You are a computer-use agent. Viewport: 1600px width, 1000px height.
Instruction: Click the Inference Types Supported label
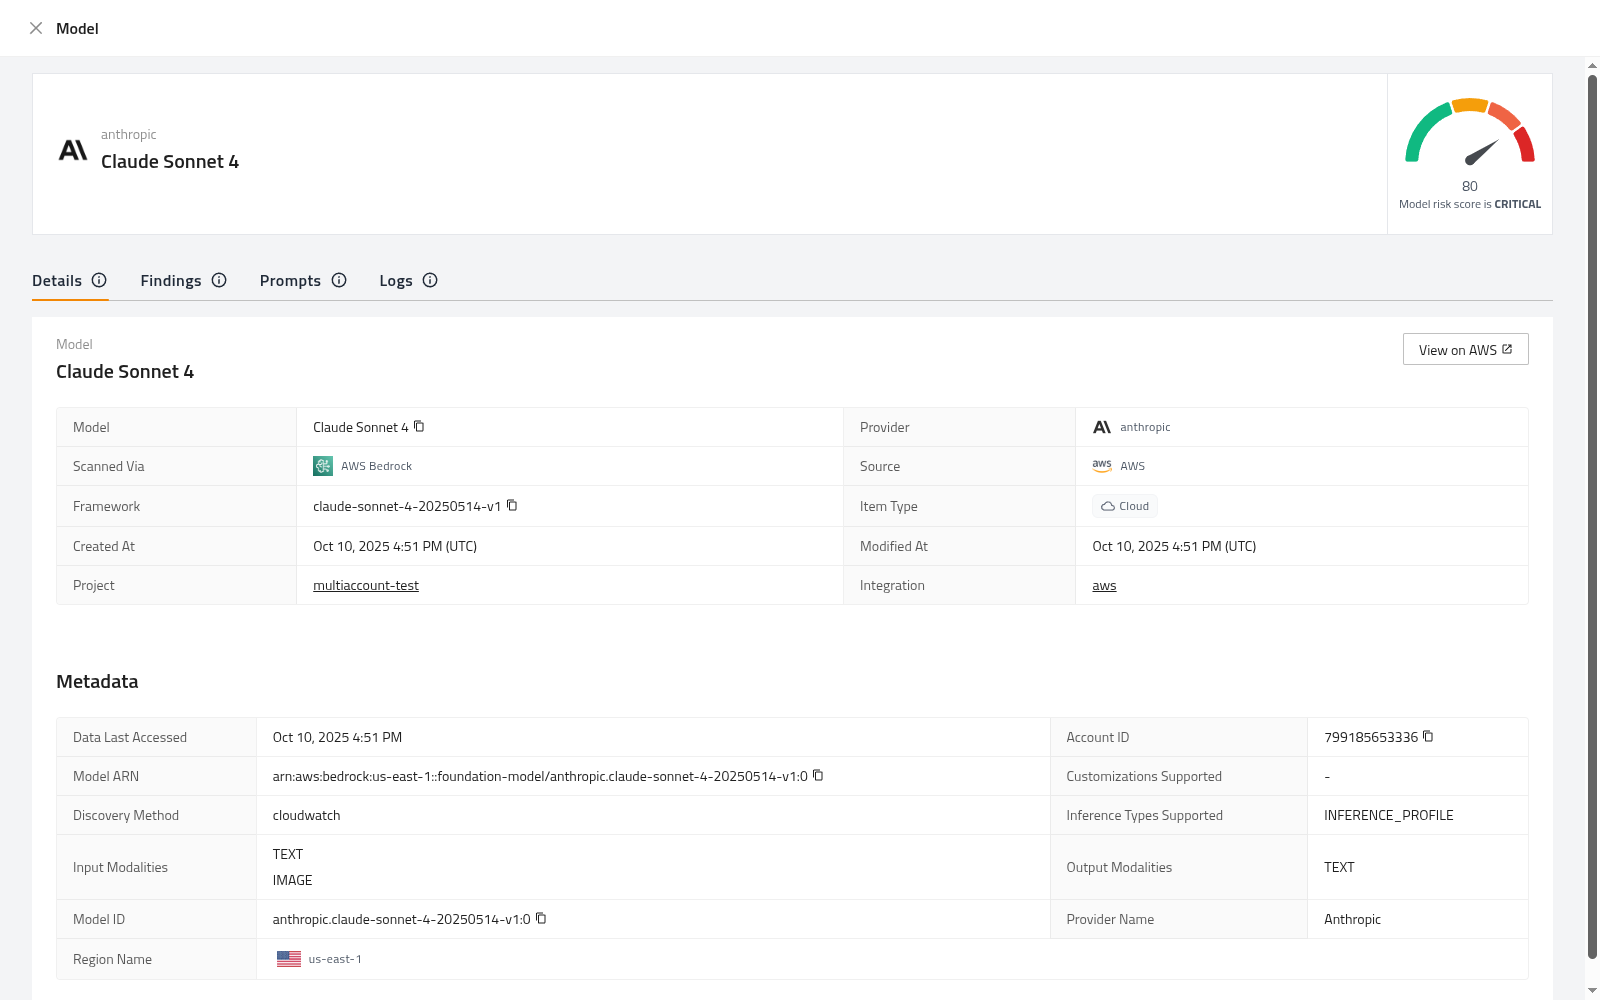(x=1144, y=815)
